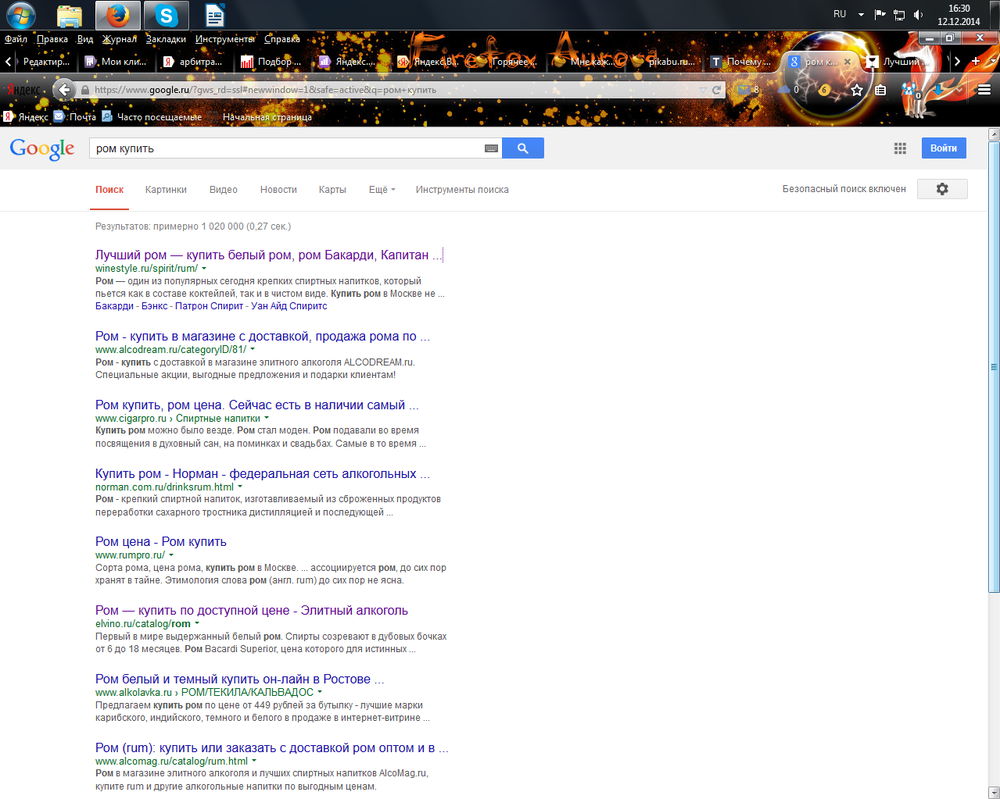Click the blue Войти sign-in button
The width and height of the screenshot is (1000, 799).
pos(944,148)
